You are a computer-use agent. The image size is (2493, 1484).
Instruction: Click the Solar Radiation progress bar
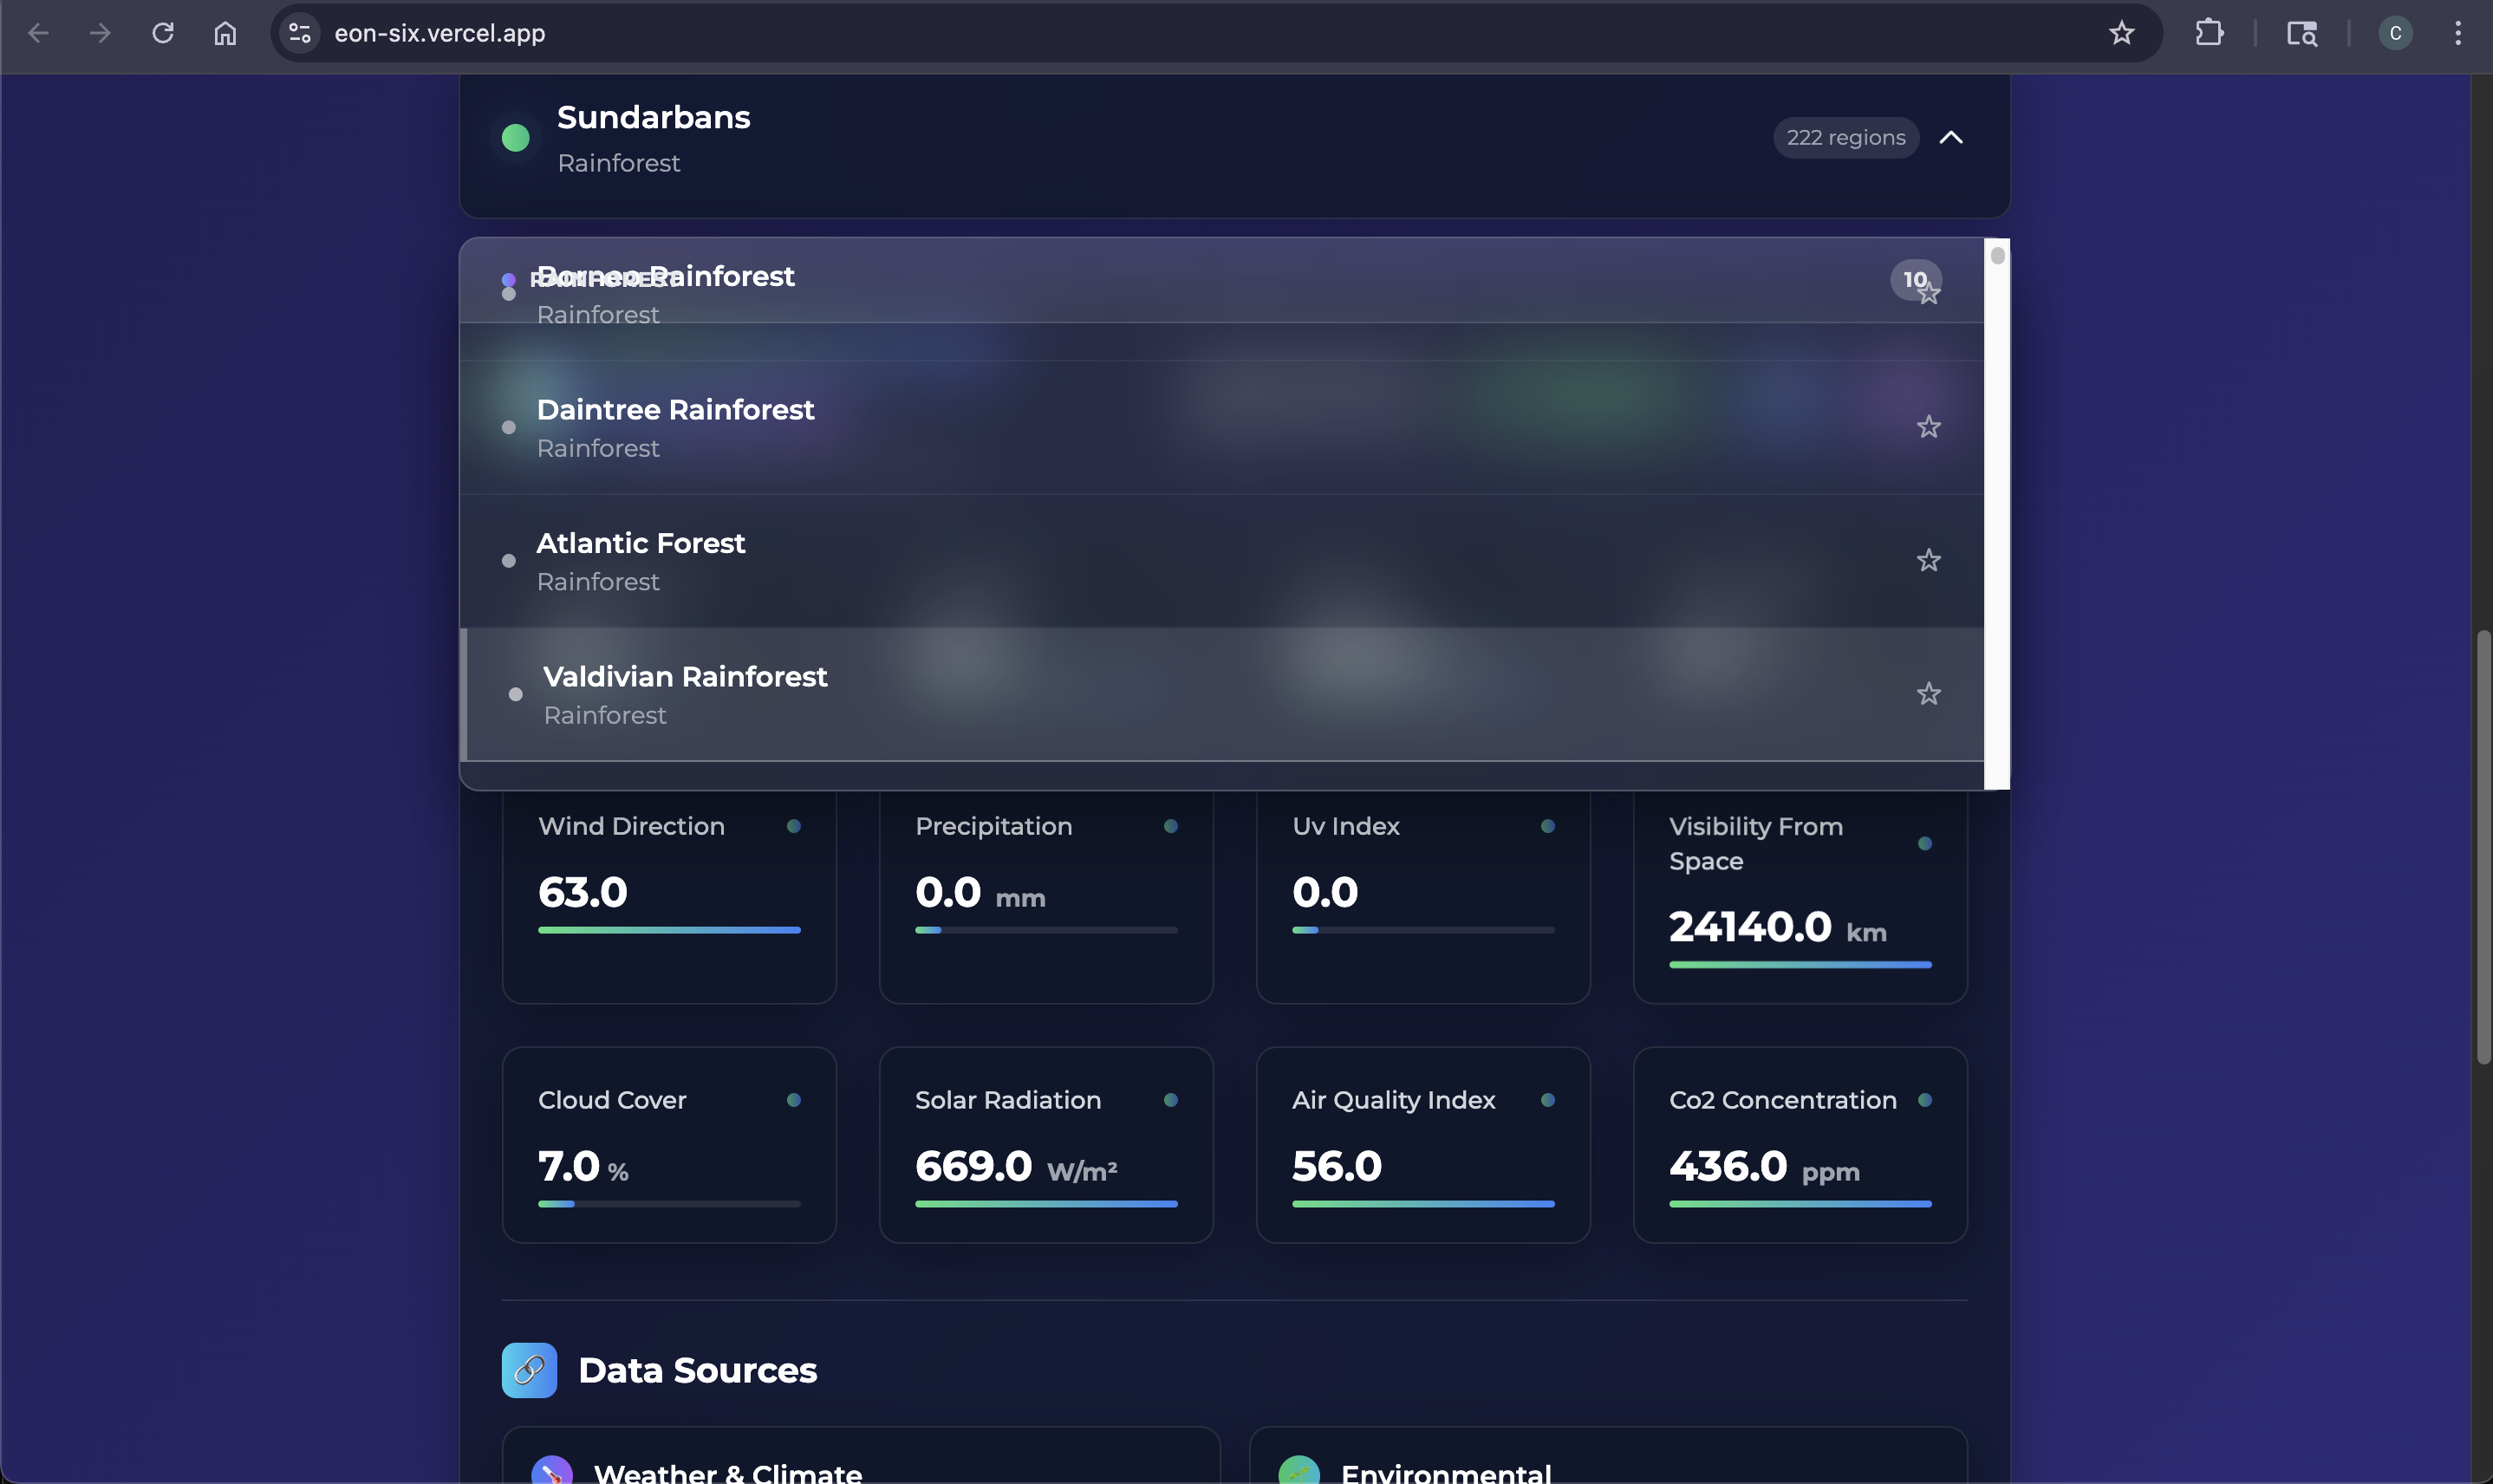[x=1046, y=1204]
